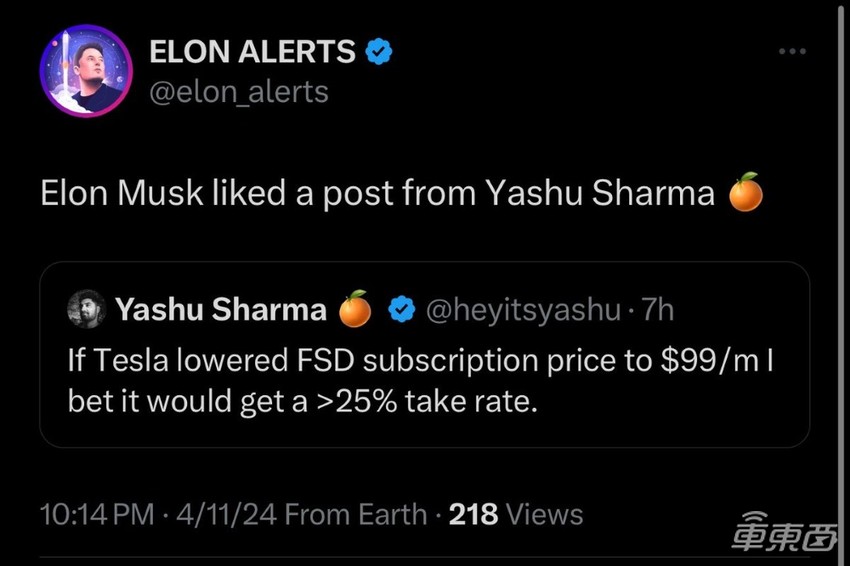The height and width of the screenshot is (566, 850).
Task: Click the blue verified badge beside ELON ALERTS
Action: click(x=379, y=51)
